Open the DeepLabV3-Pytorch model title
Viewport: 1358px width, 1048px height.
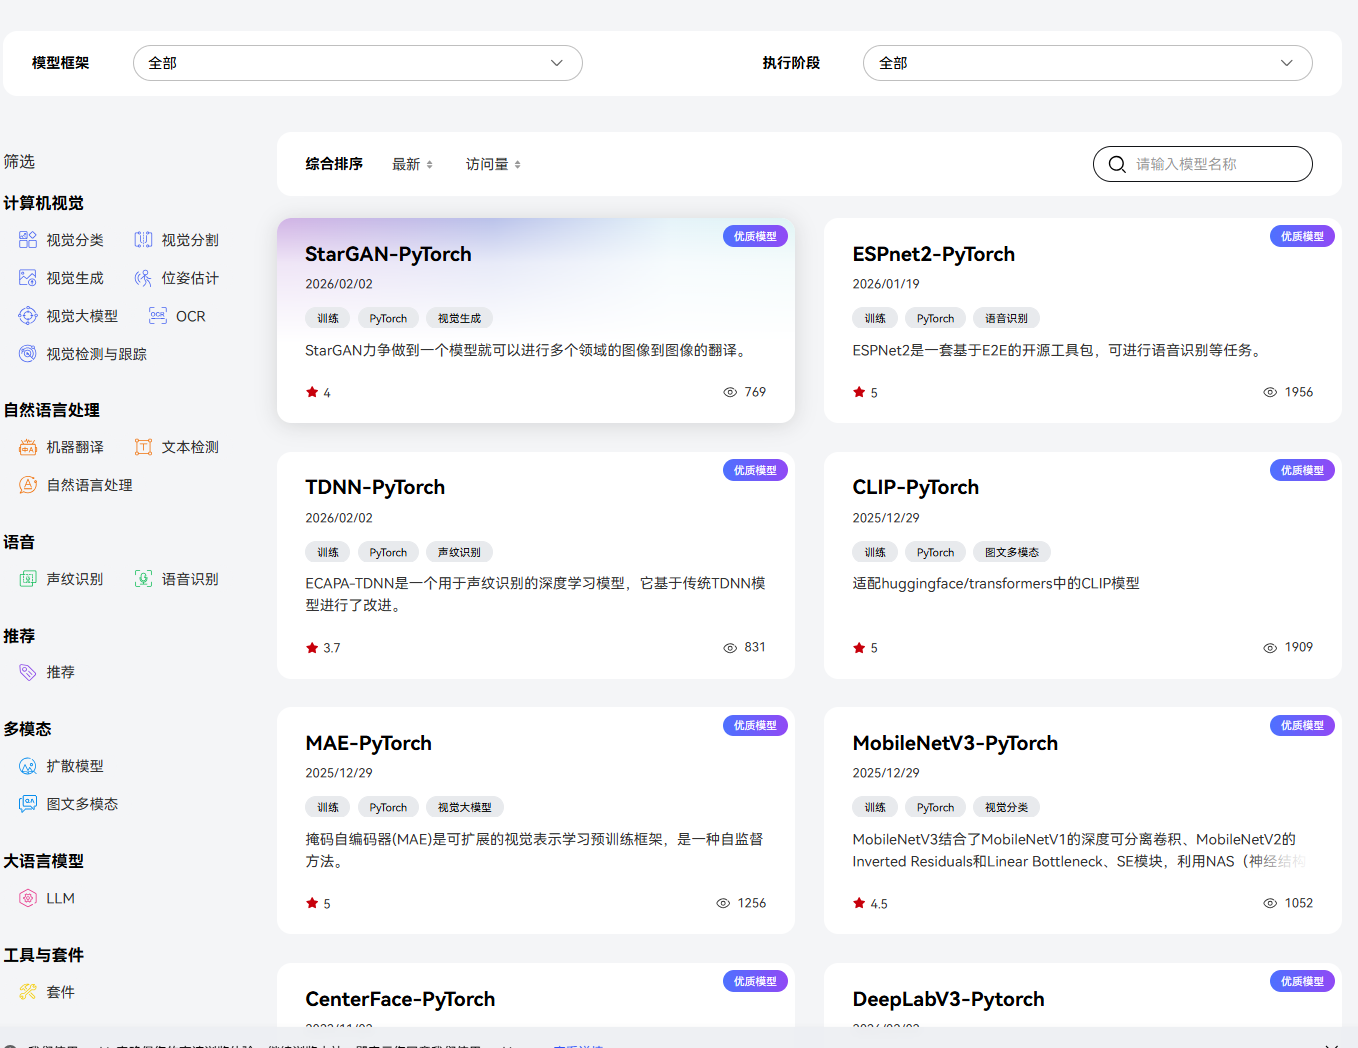click(x=948, y=999)
